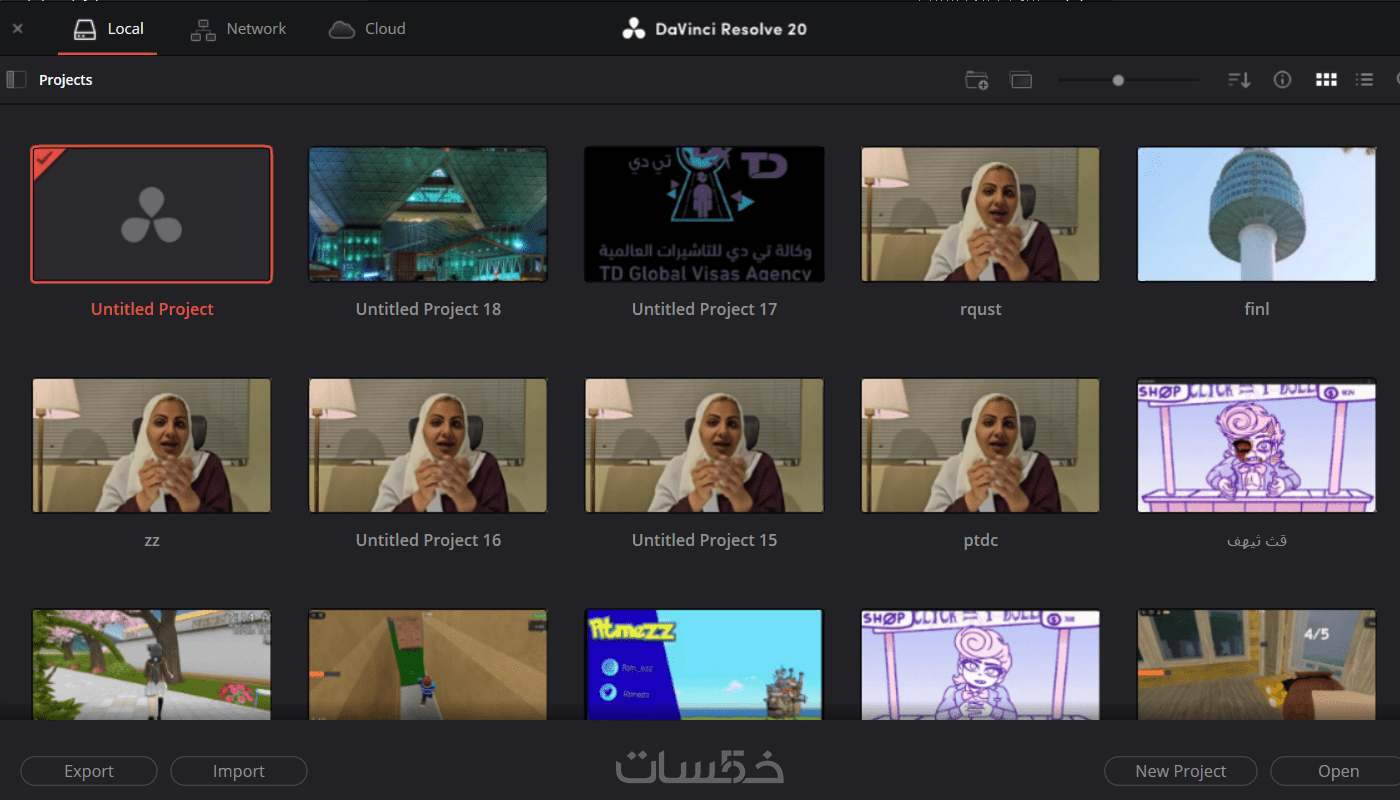Click the "قث ئيهف" project name
Image resolution: width=1400 pixels, height=800 pixels.
[x=1257, y=540]
